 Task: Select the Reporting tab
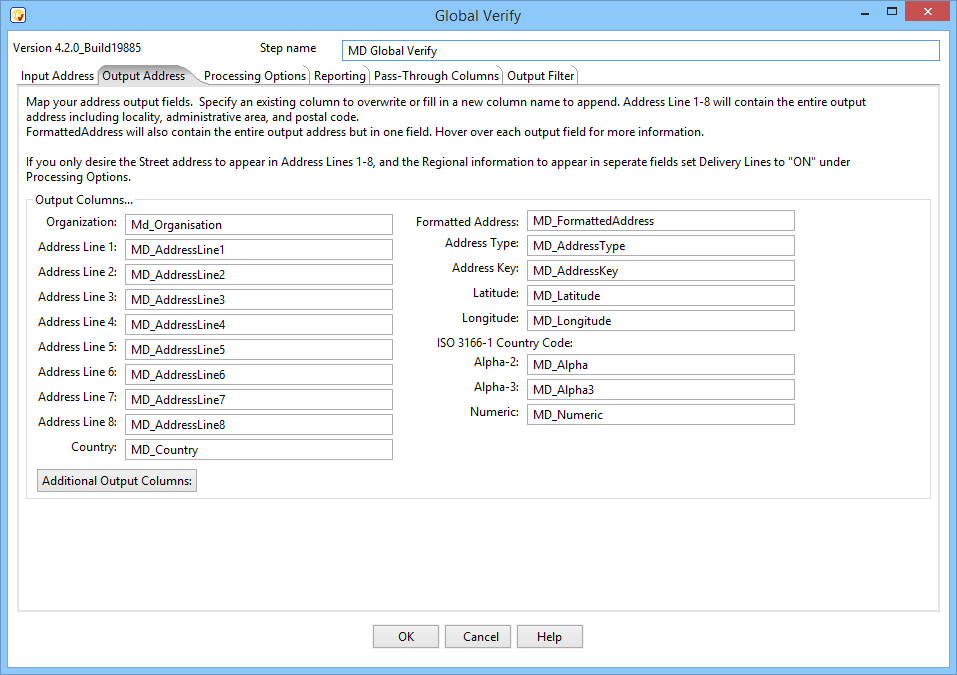click(339, 76)
